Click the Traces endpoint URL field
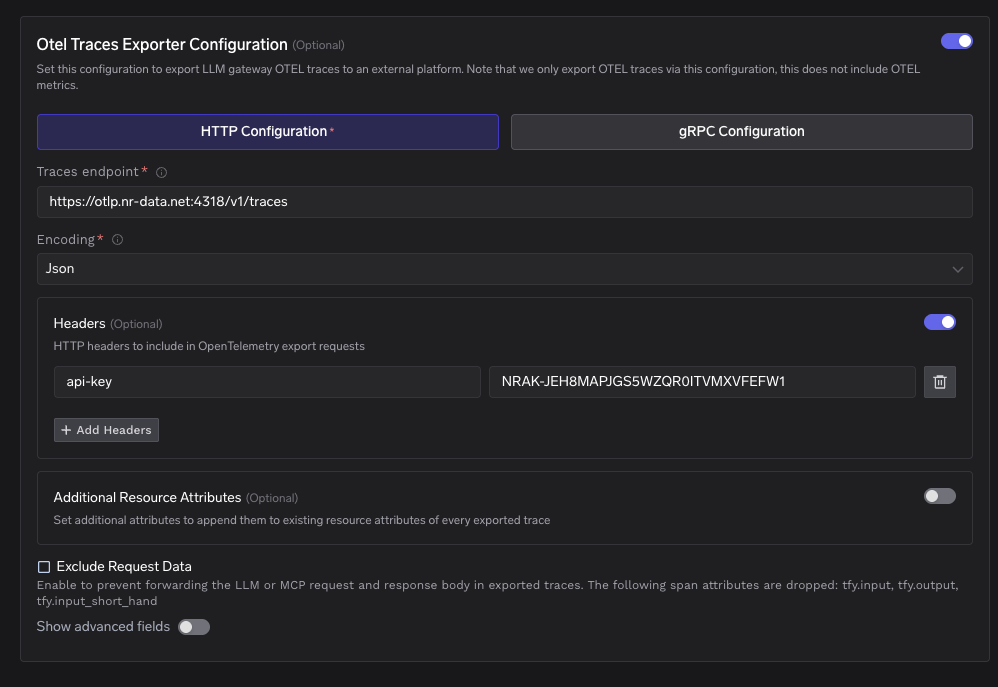The height and width of the screenshot is (687, 998). [x=505, y=202]
